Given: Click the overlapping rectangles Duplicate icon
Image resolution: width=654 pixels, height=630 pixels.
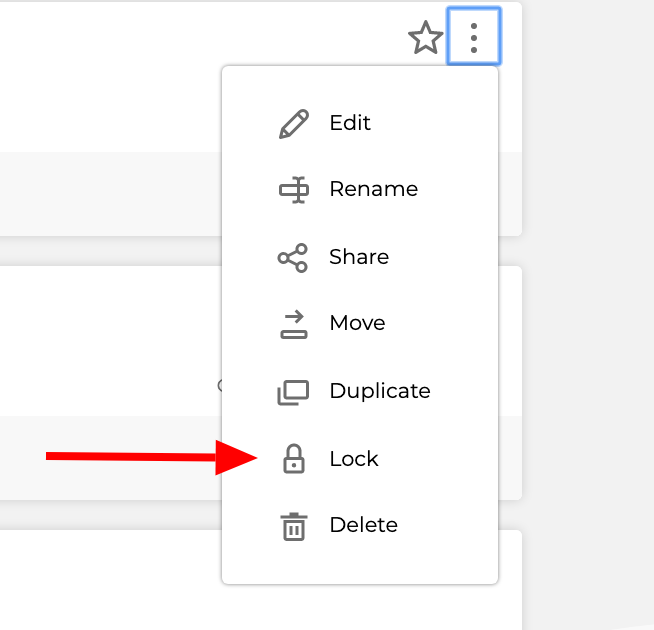Looking at the screenshot, I should [x=293, y=392].
